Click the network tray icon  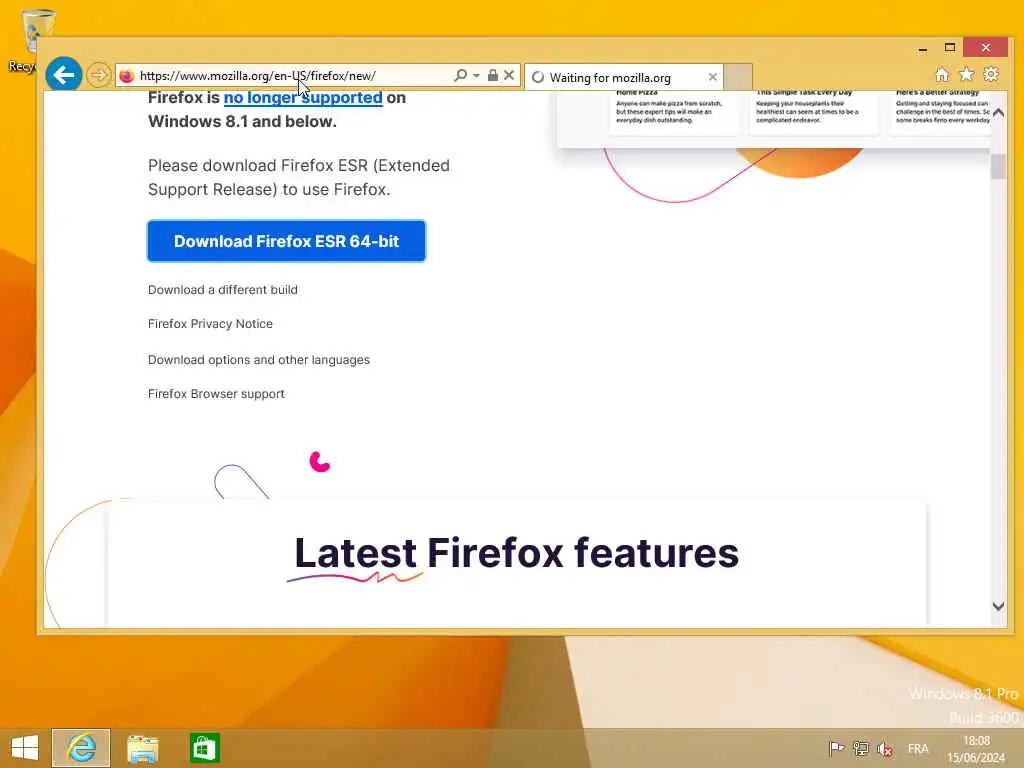[861, 748]
